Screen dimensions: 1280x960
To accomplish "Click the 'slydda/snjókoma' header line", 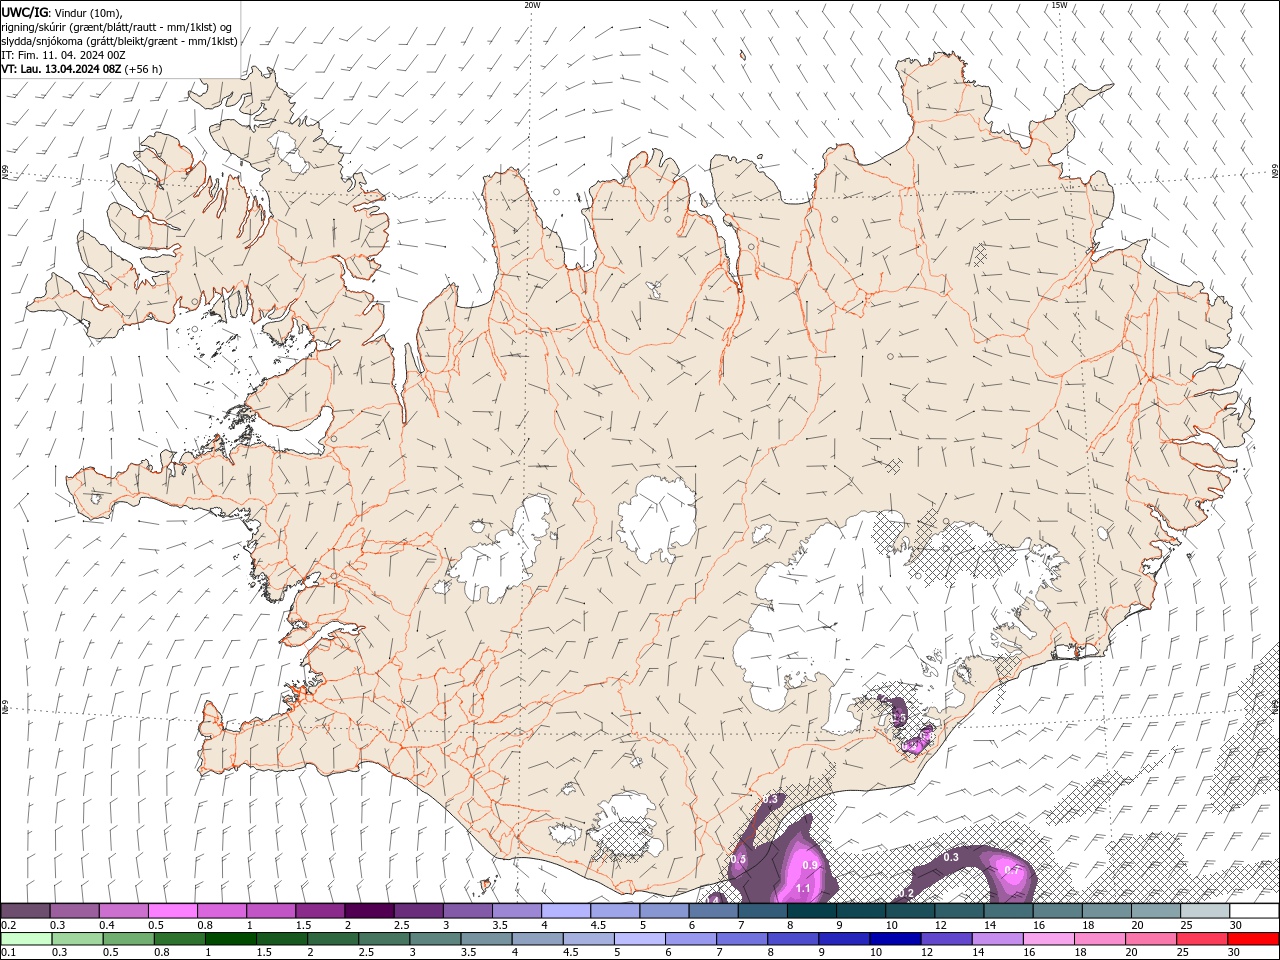I will click(119, 41).
